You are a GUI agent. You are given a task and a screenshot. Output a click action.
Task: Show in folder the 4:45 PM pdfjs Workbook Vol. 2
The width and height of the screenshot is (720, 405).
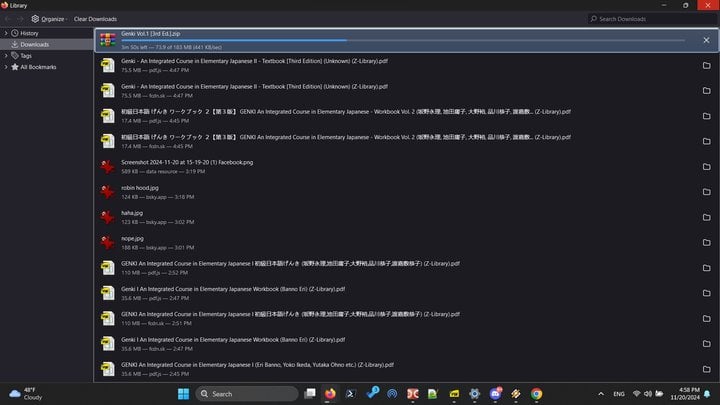pyautogui.click(x=706, y=116)
